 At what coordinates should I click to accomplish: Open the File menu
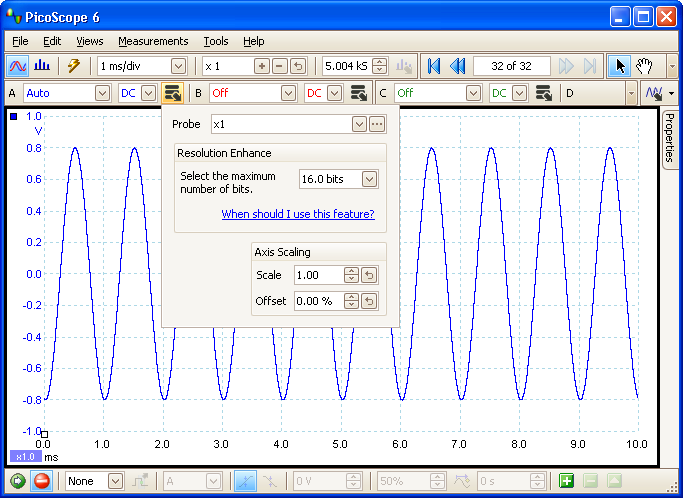click(x=20, y=41)
